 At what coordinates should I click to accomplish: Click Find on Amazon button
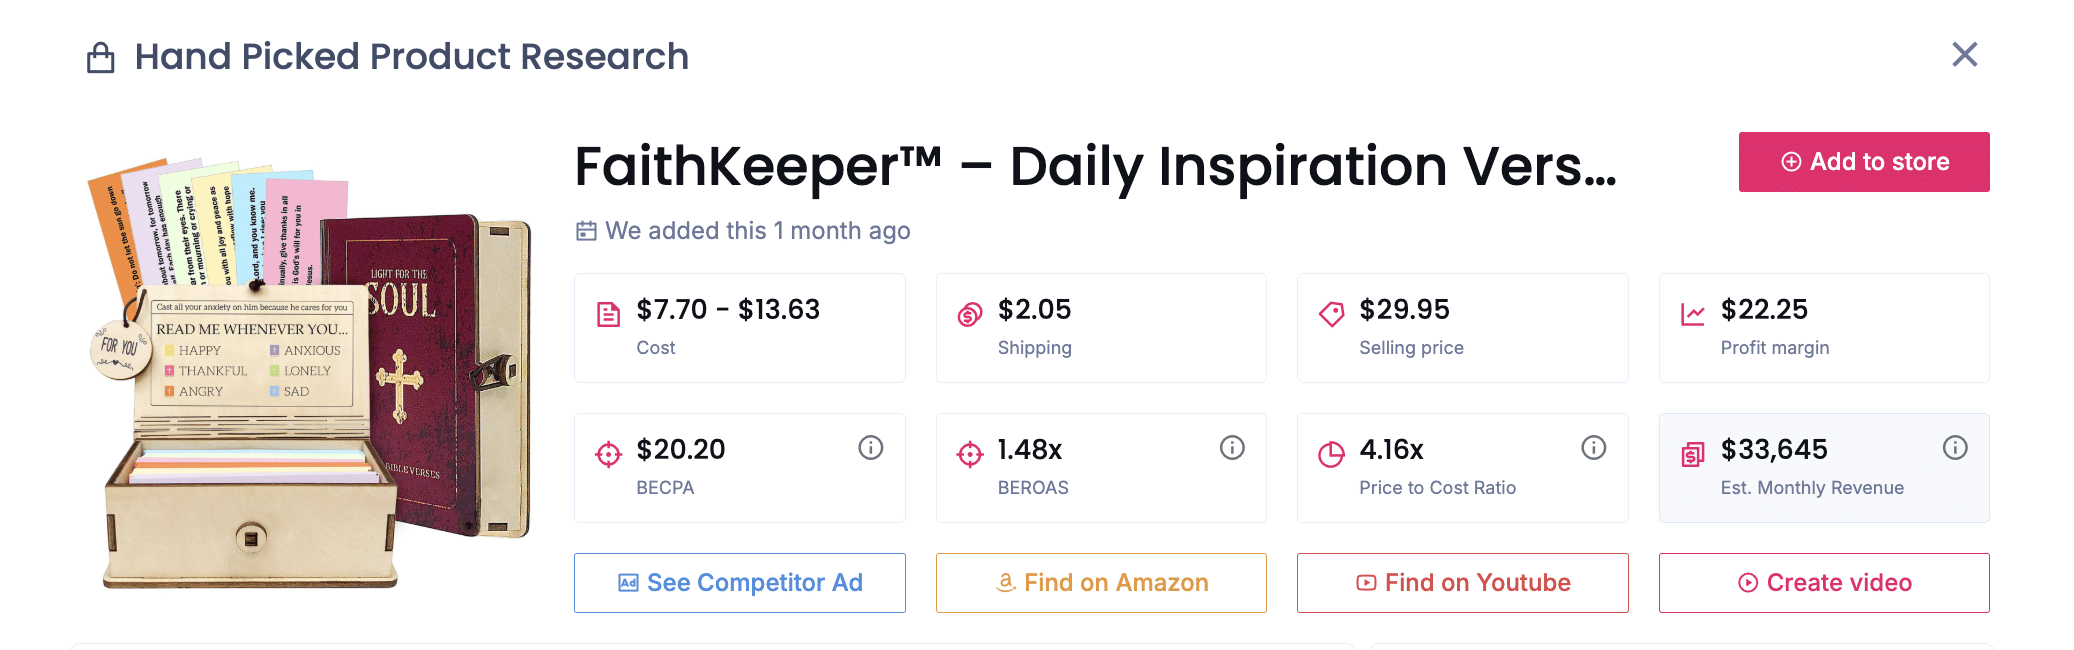(x=1101, y=583)
